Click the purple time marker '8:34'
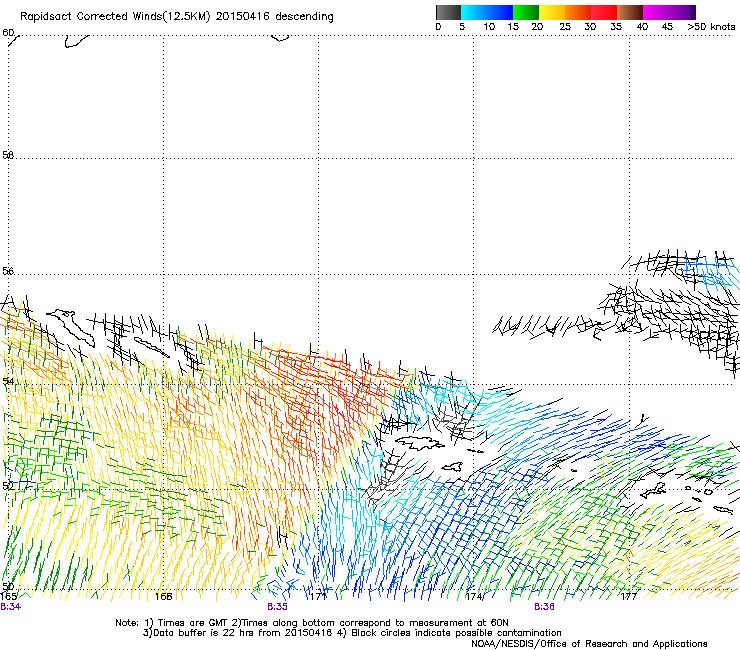 coord(10,607)
